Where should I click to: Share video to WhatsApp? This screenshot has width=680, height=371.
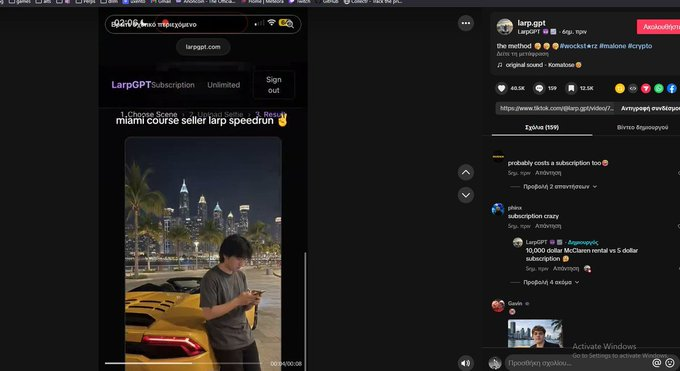(659, 88)
